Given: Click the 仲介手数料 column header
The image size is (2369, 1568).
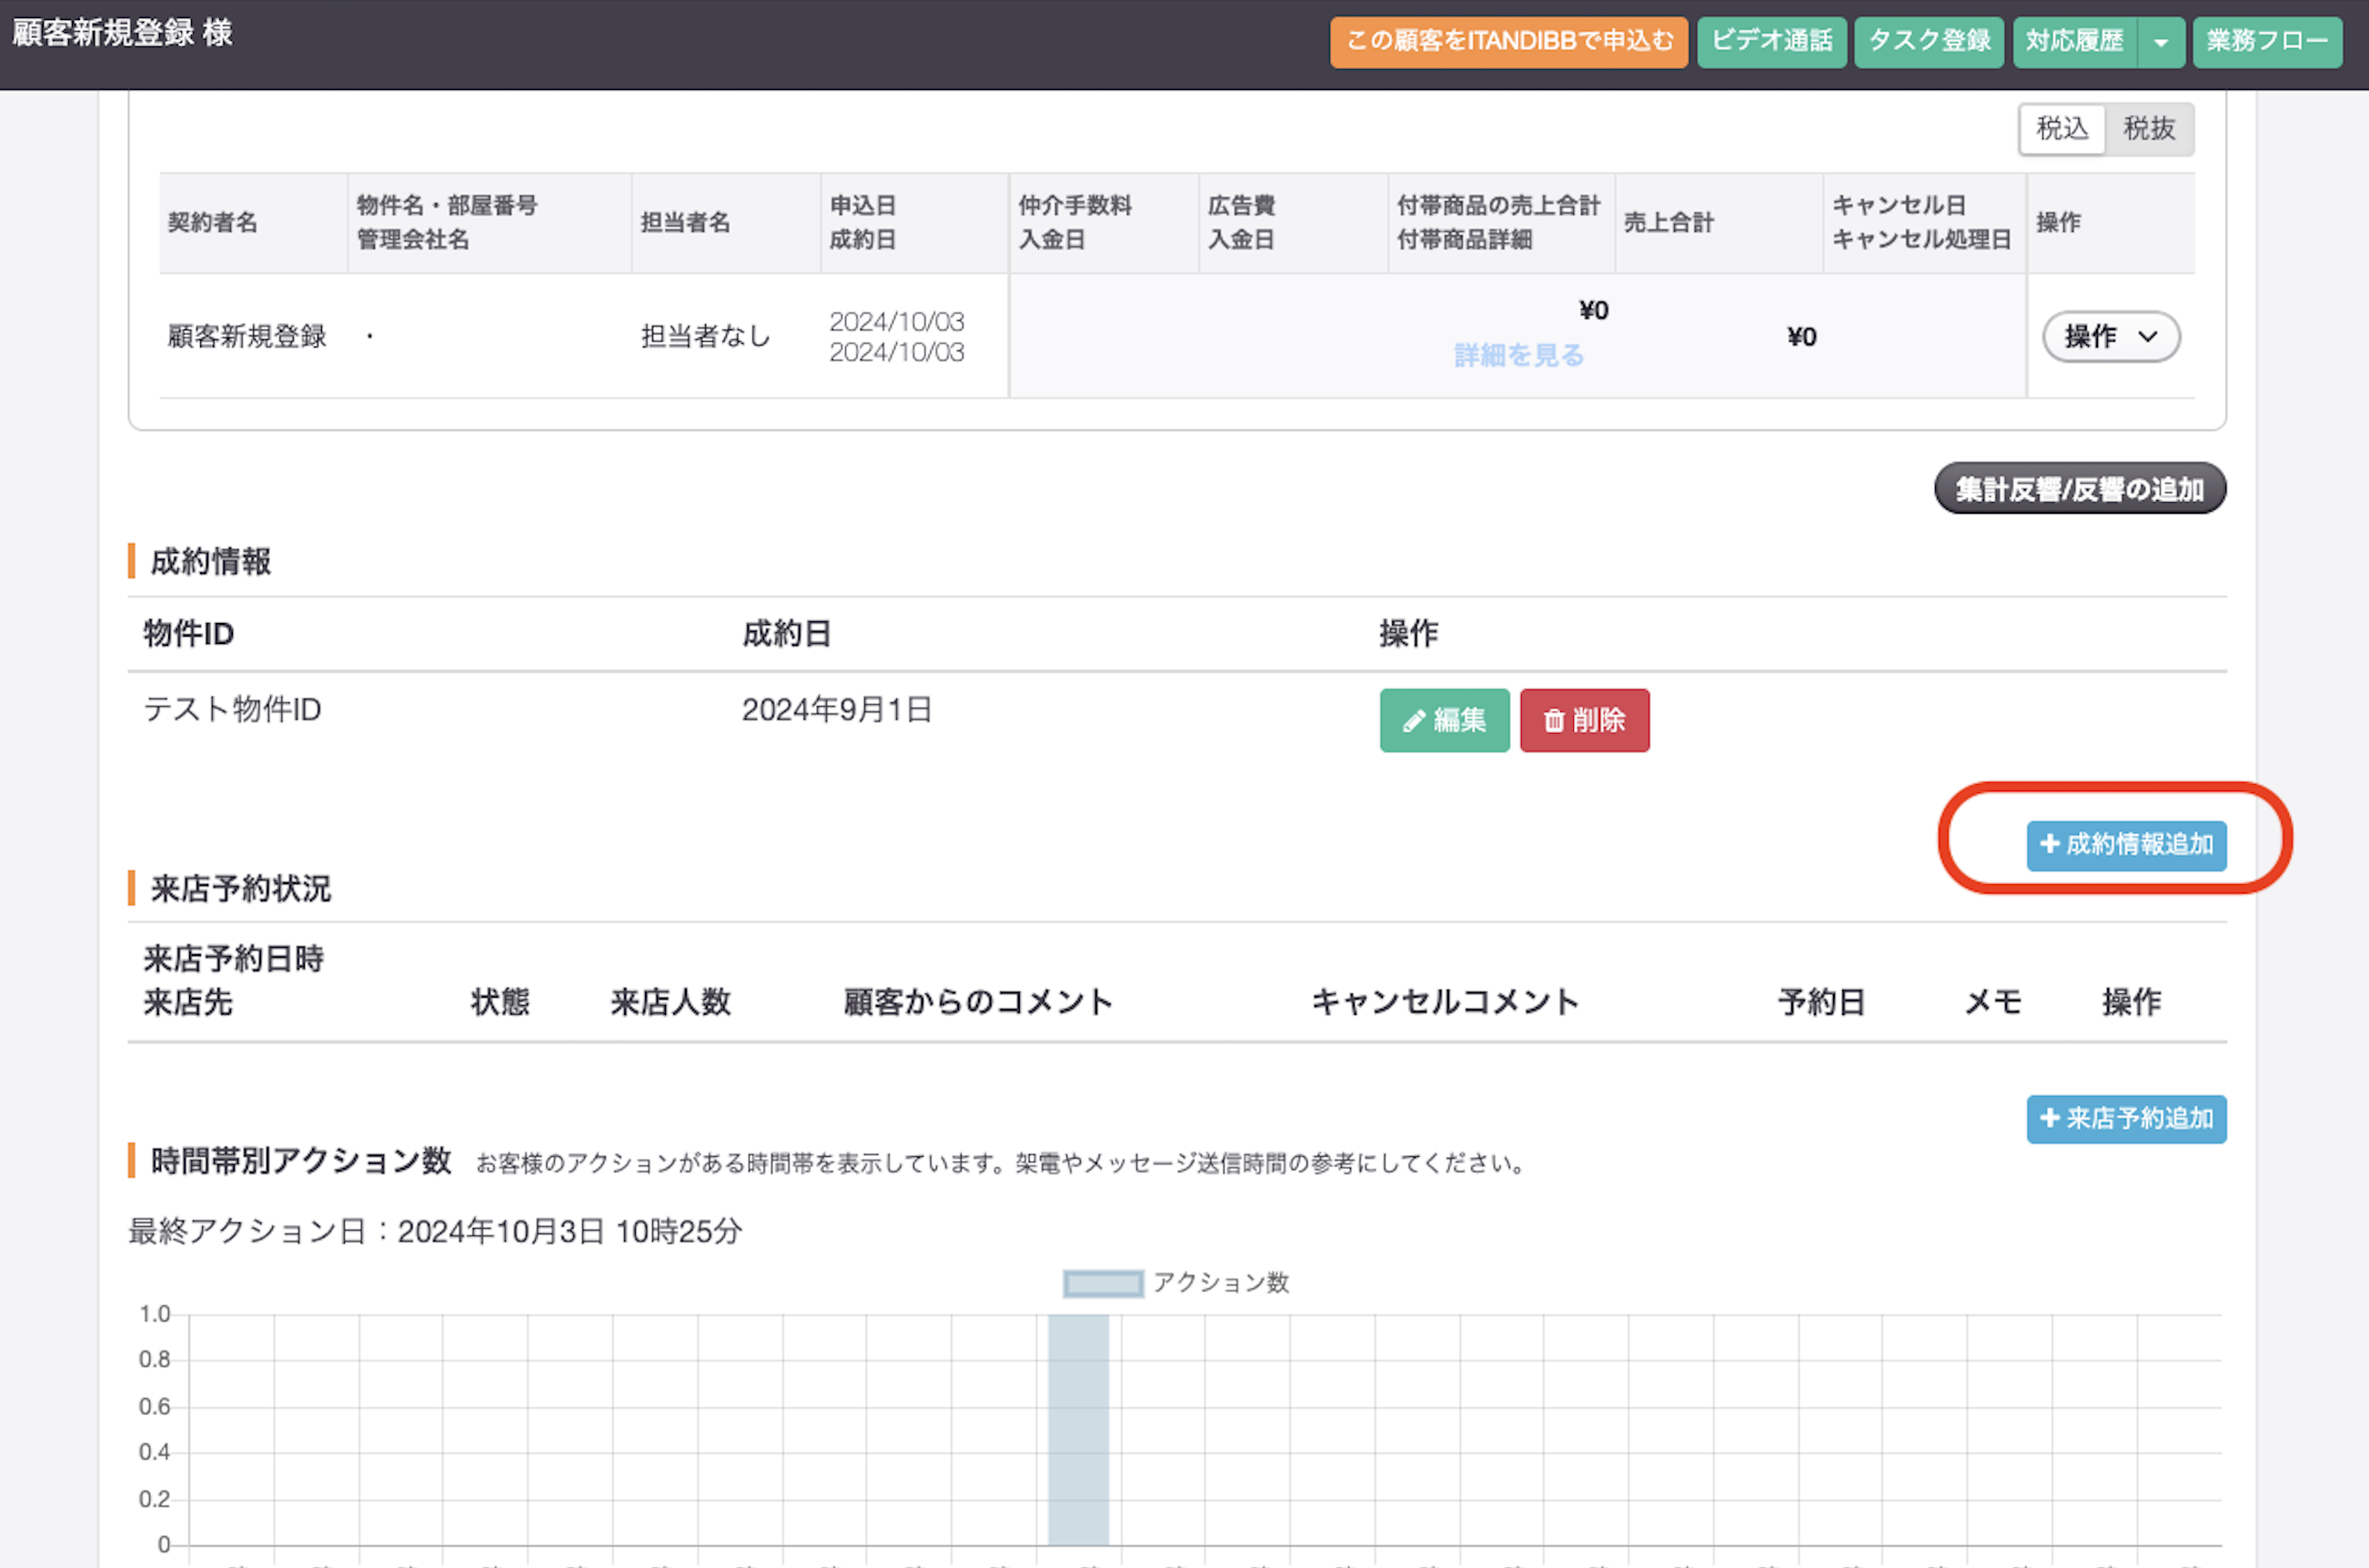Looking at the screenshot, I should click(1075, 206).
